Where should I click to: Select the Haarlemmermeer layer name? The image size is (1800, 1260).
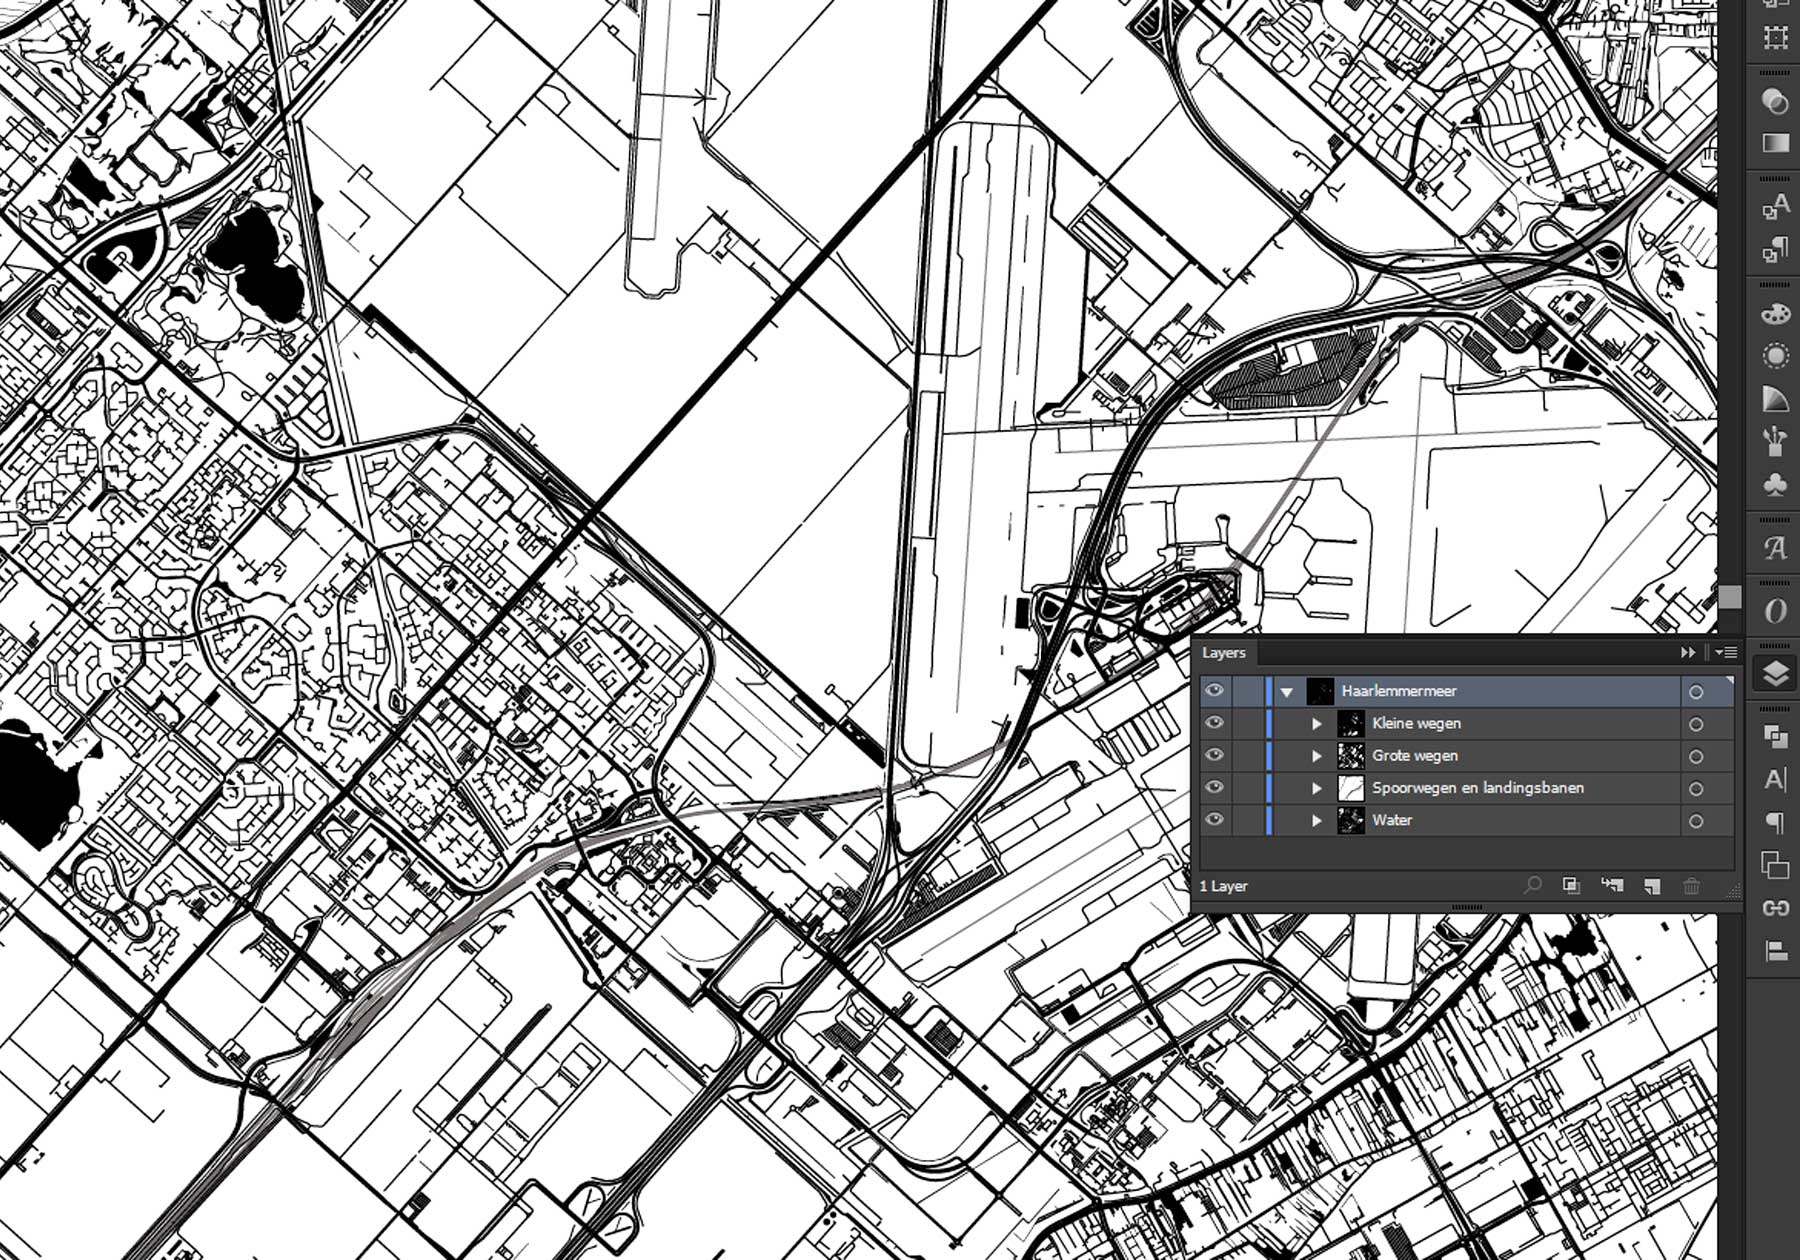[1399, 691]
